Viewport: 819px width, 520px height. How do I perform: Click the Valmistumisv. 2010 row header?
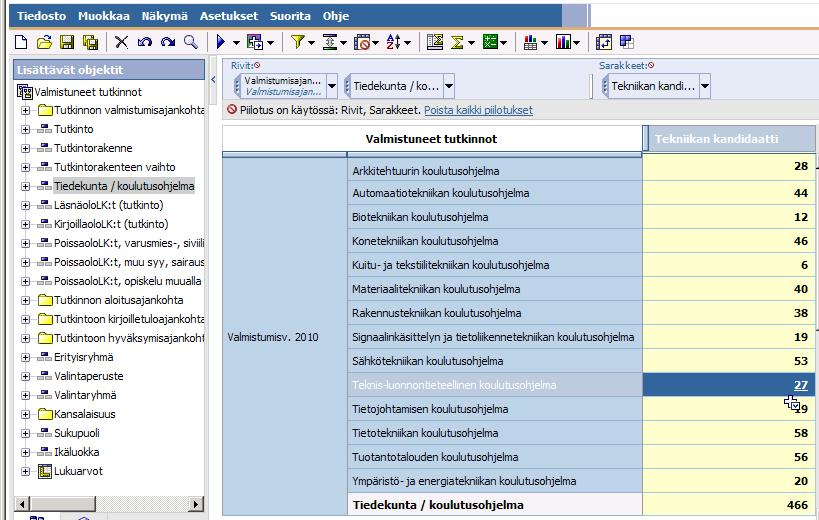[x=285, y=337]
